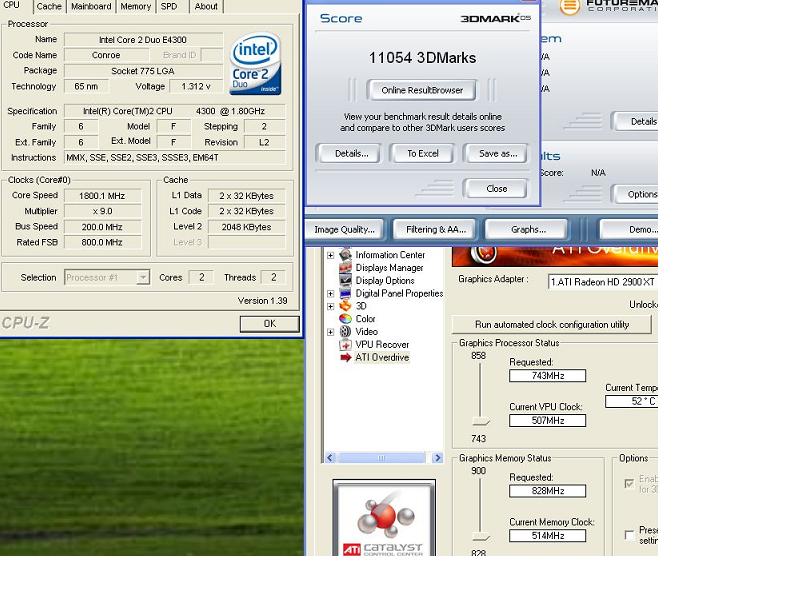This screenshot has width=800, height=600.
Task: Select the 3D settings icon
Action: 345,306
